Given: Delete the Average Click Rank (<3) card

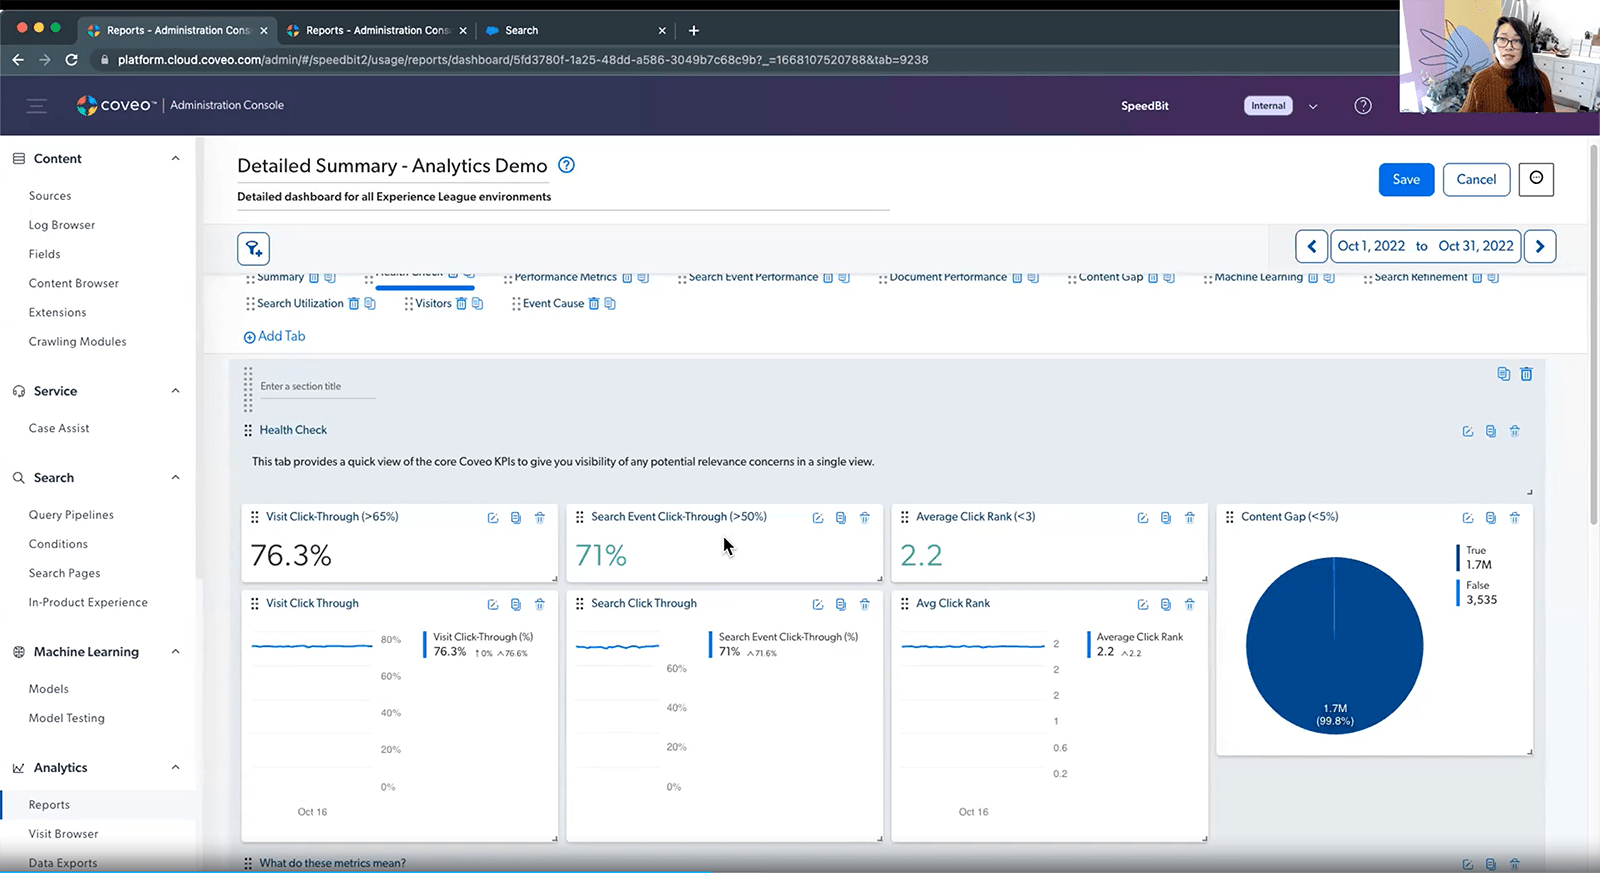Looking at the screenshot, I should 1190,518.
